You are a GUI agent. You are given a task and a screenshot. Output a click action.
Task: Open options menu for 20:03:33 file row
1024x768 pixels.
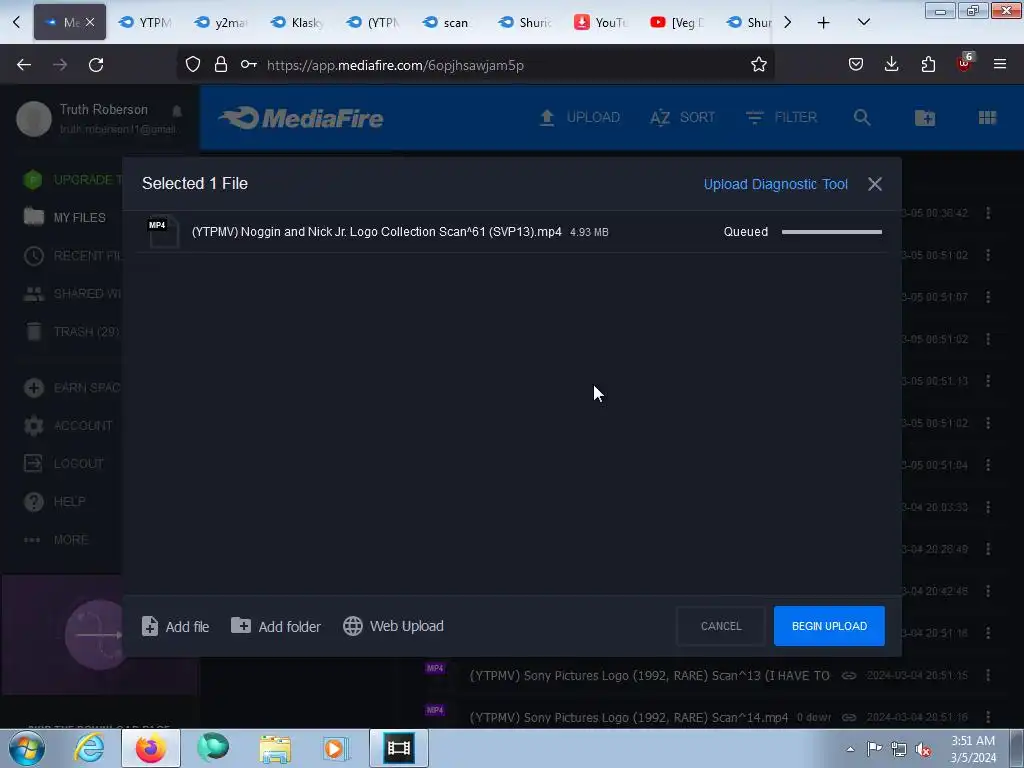pyautogui.click(x=988, y=507)
